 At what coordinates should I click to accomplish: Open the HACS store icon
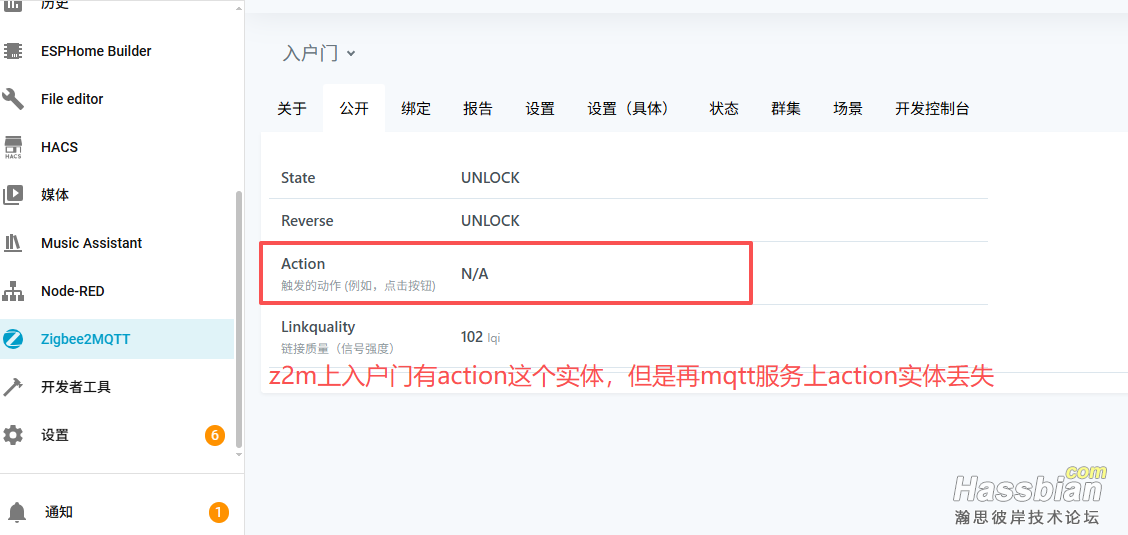tap(13, 147)
